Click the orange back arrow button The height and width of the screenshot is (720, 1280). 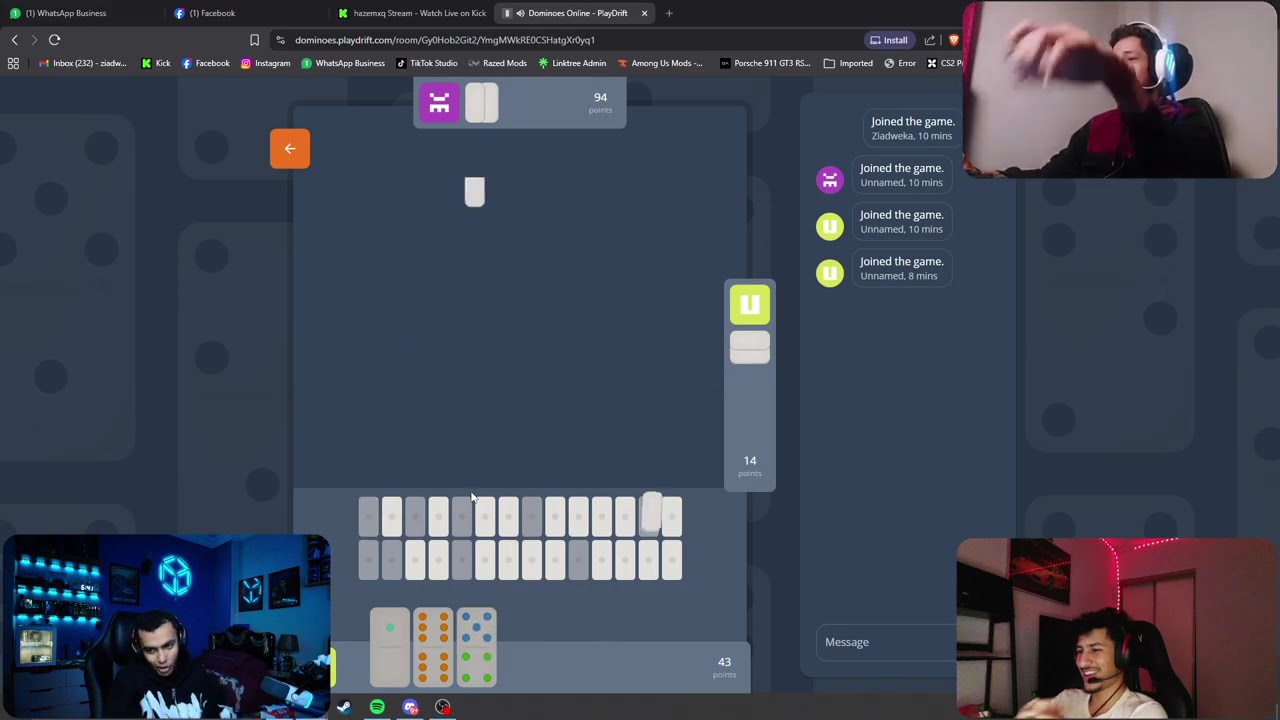290,149
